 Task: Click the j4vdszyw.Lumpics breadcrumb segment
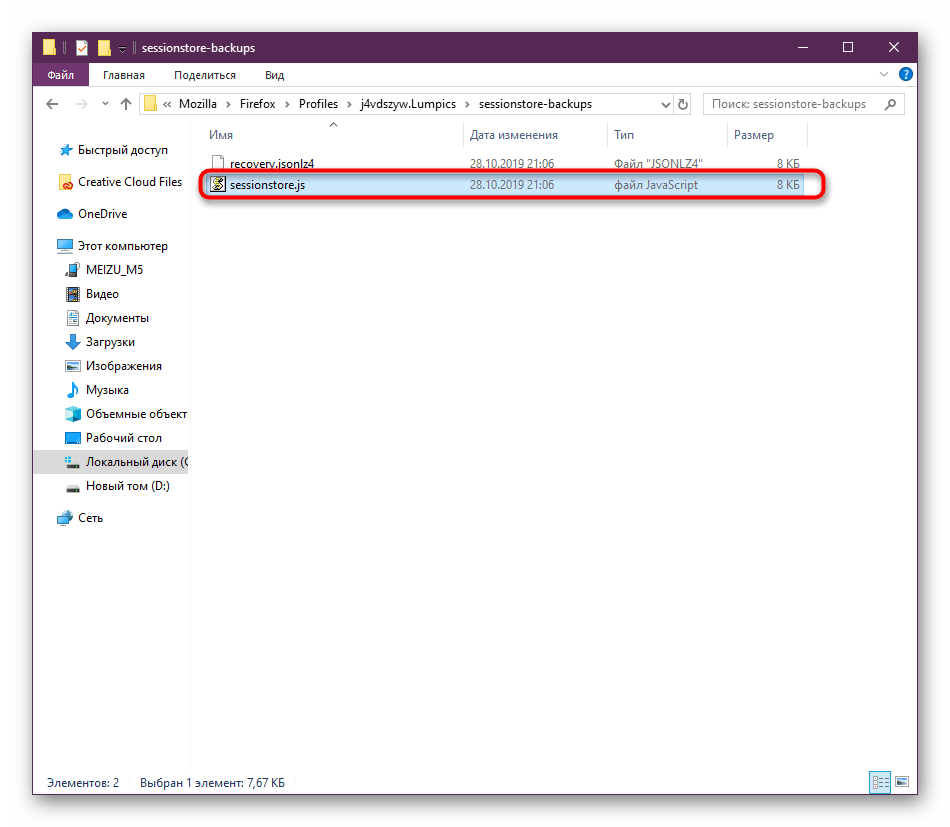coord(408,104)
